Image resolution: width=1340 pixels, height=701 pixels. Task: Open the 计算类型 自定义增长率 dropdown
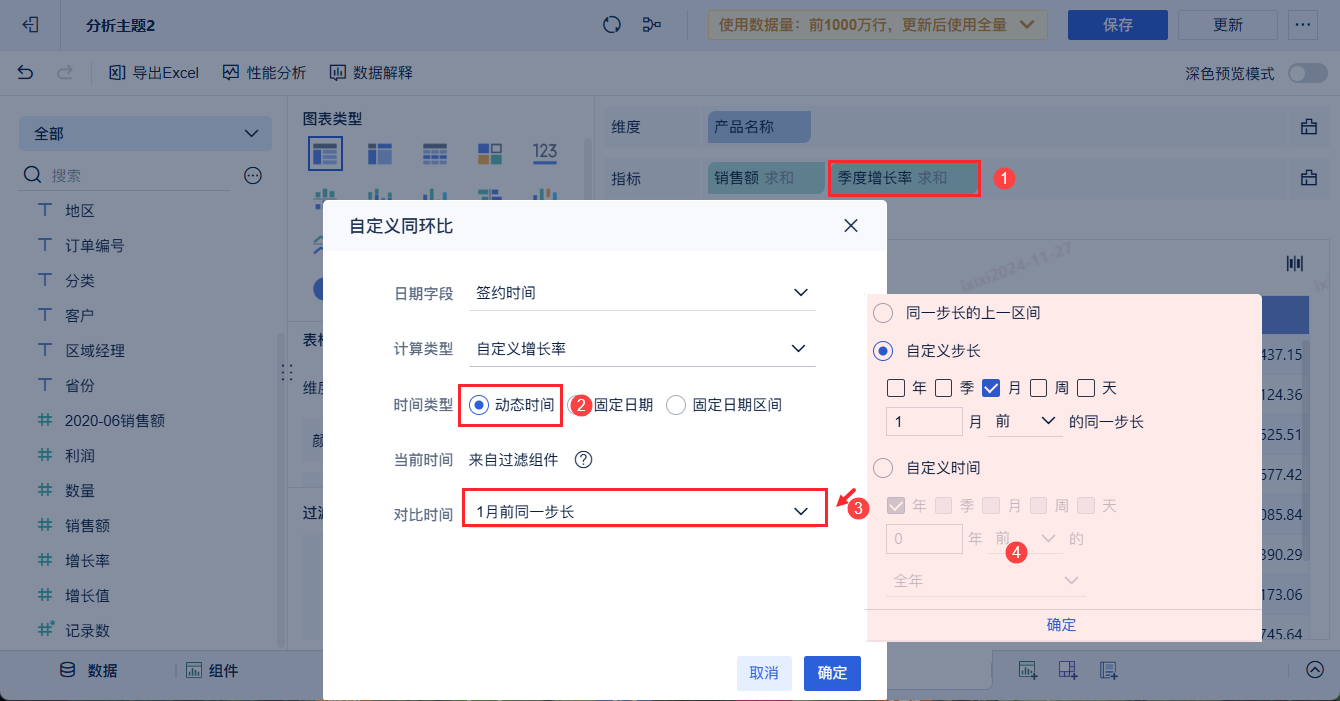[x=642, y=349]
